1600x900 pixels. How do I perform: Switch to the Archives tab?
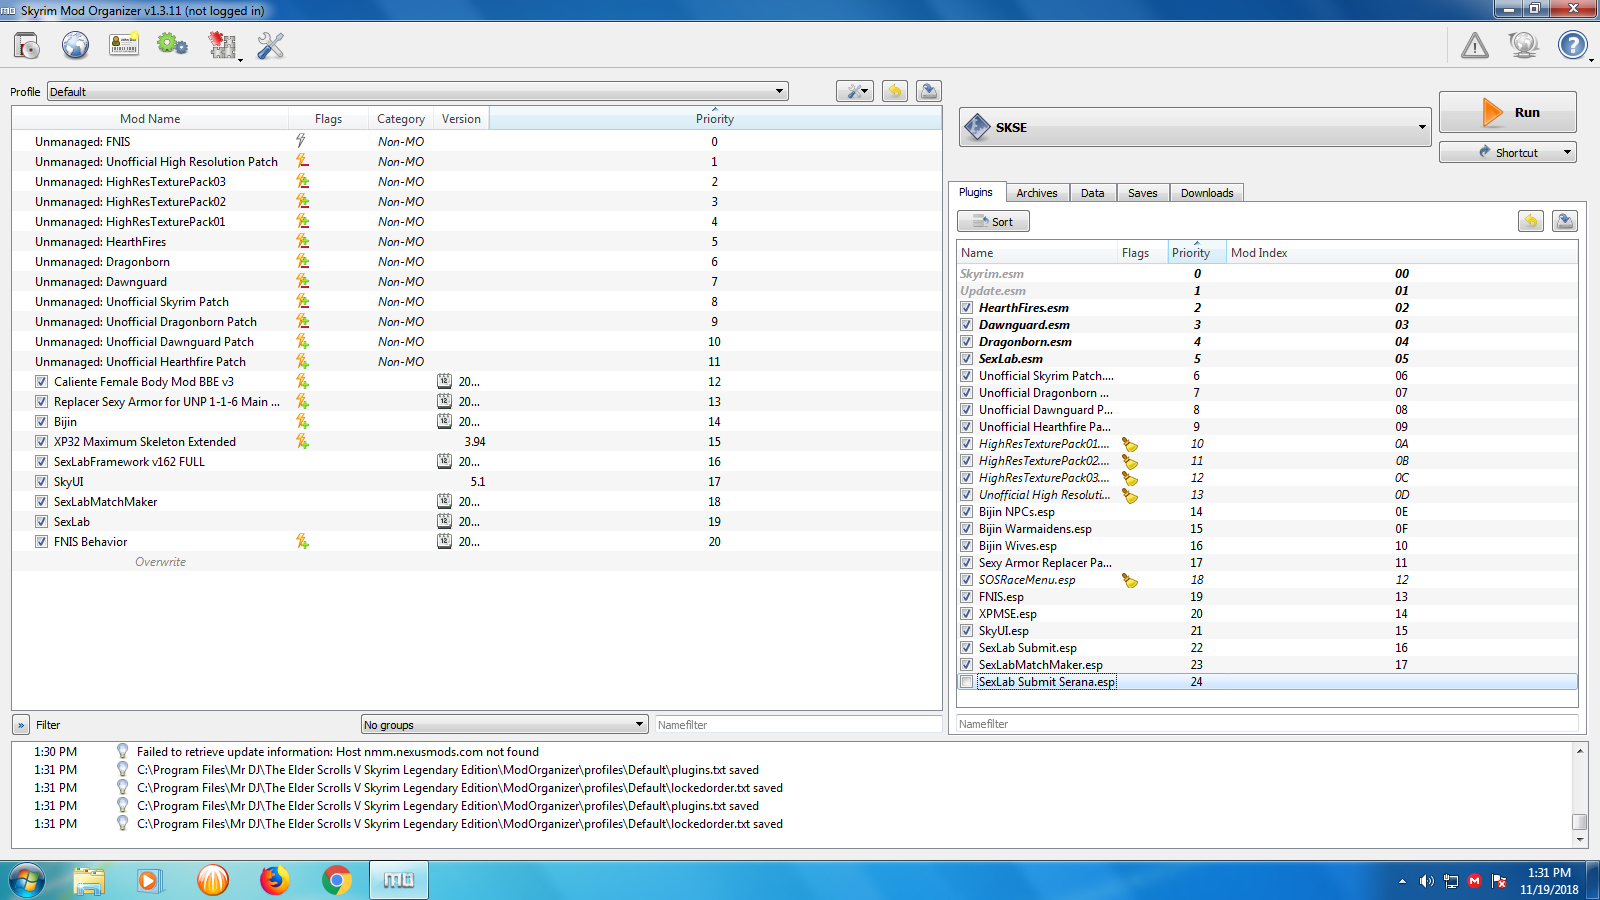1037,193
